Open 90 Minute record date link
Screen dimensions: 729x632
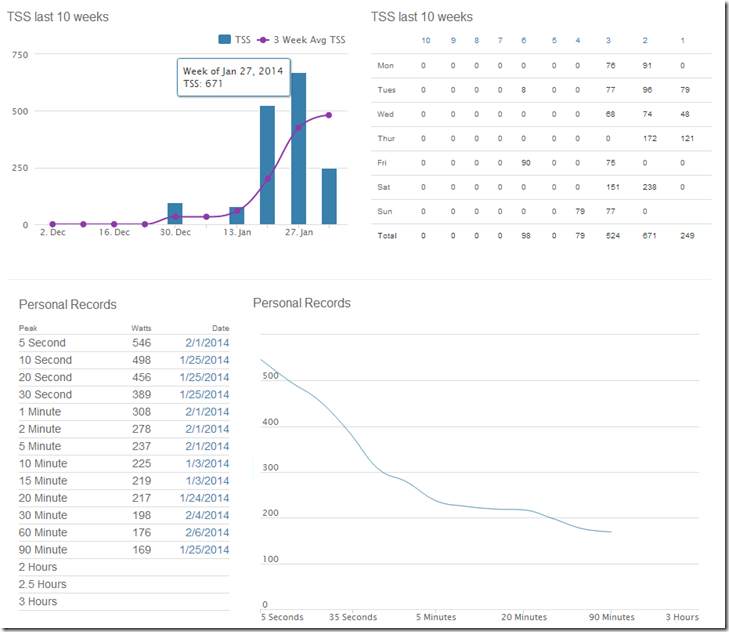click(x=204, y=549)
